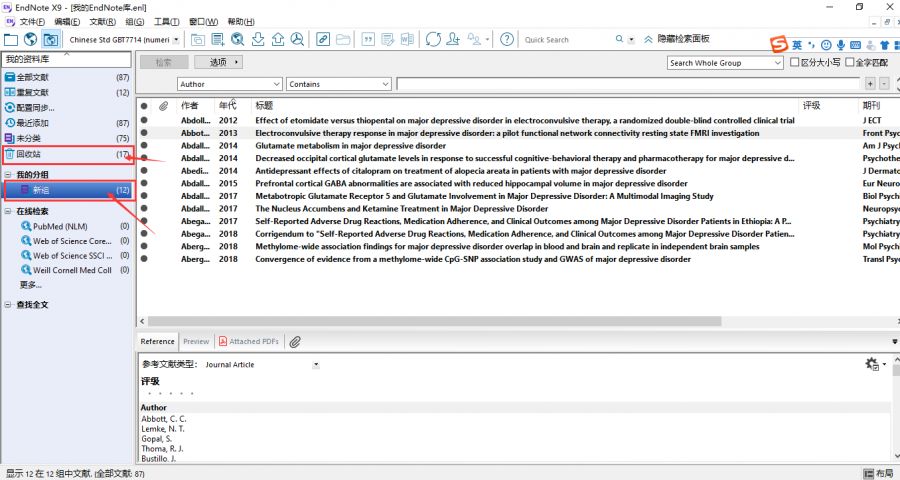Image resolution: width=900 pixels, height=480 pixels.
Task: Click Open File folder icon in toolbar
Action: 343,40
